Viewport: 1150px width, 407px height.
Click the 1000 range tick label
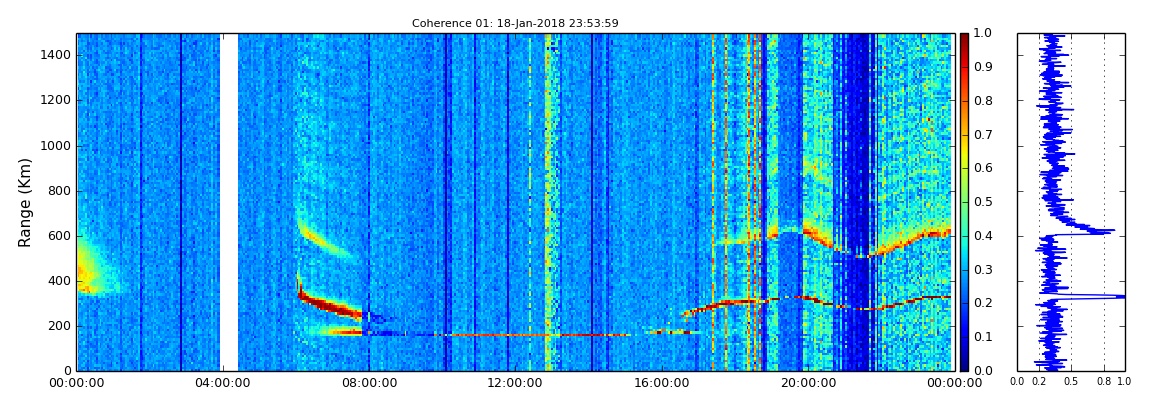point(58,146)
